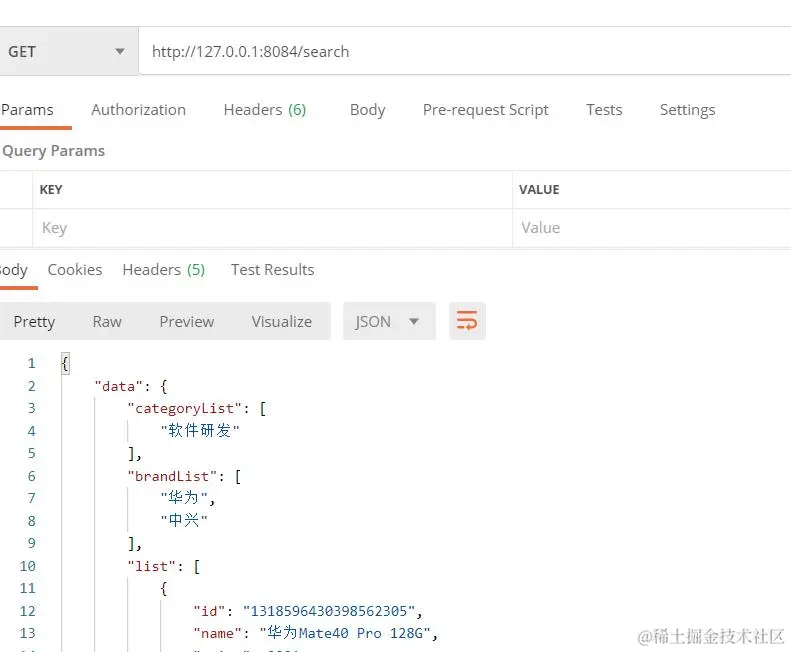
Task: Open the GET method dropdown
Action: (68, 51)
